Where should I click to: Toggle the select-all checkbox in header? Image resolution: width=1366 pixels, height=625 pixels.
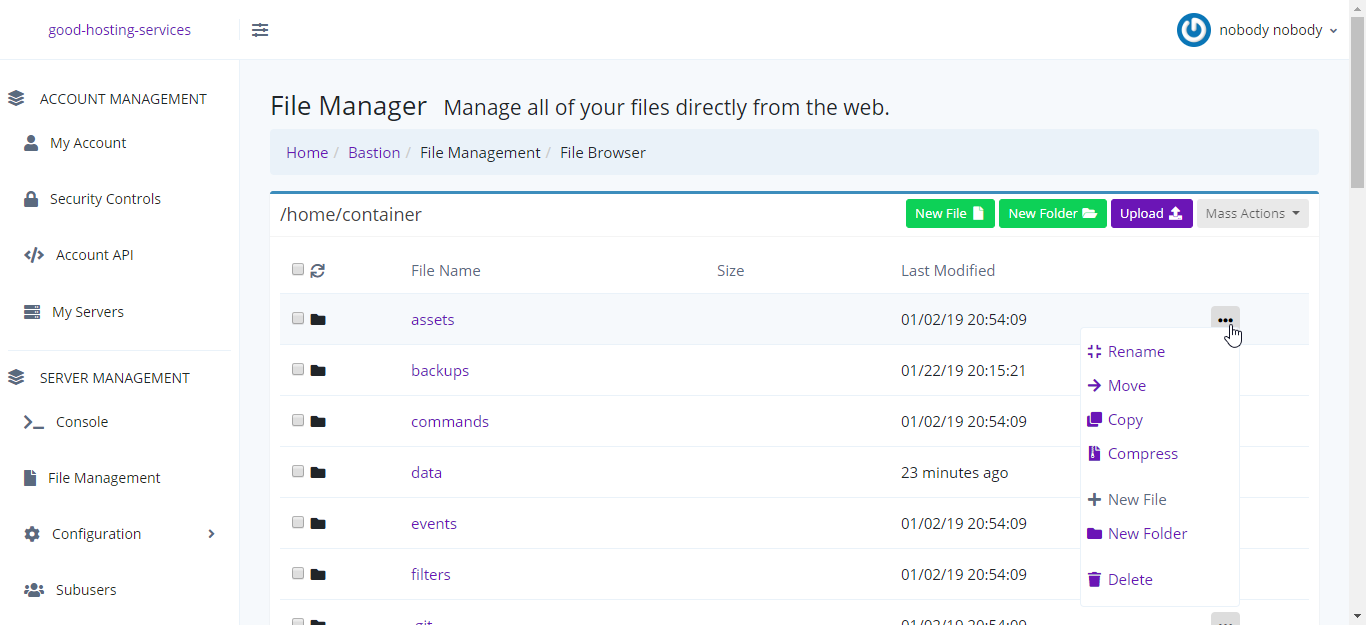[x=298, y=269]
